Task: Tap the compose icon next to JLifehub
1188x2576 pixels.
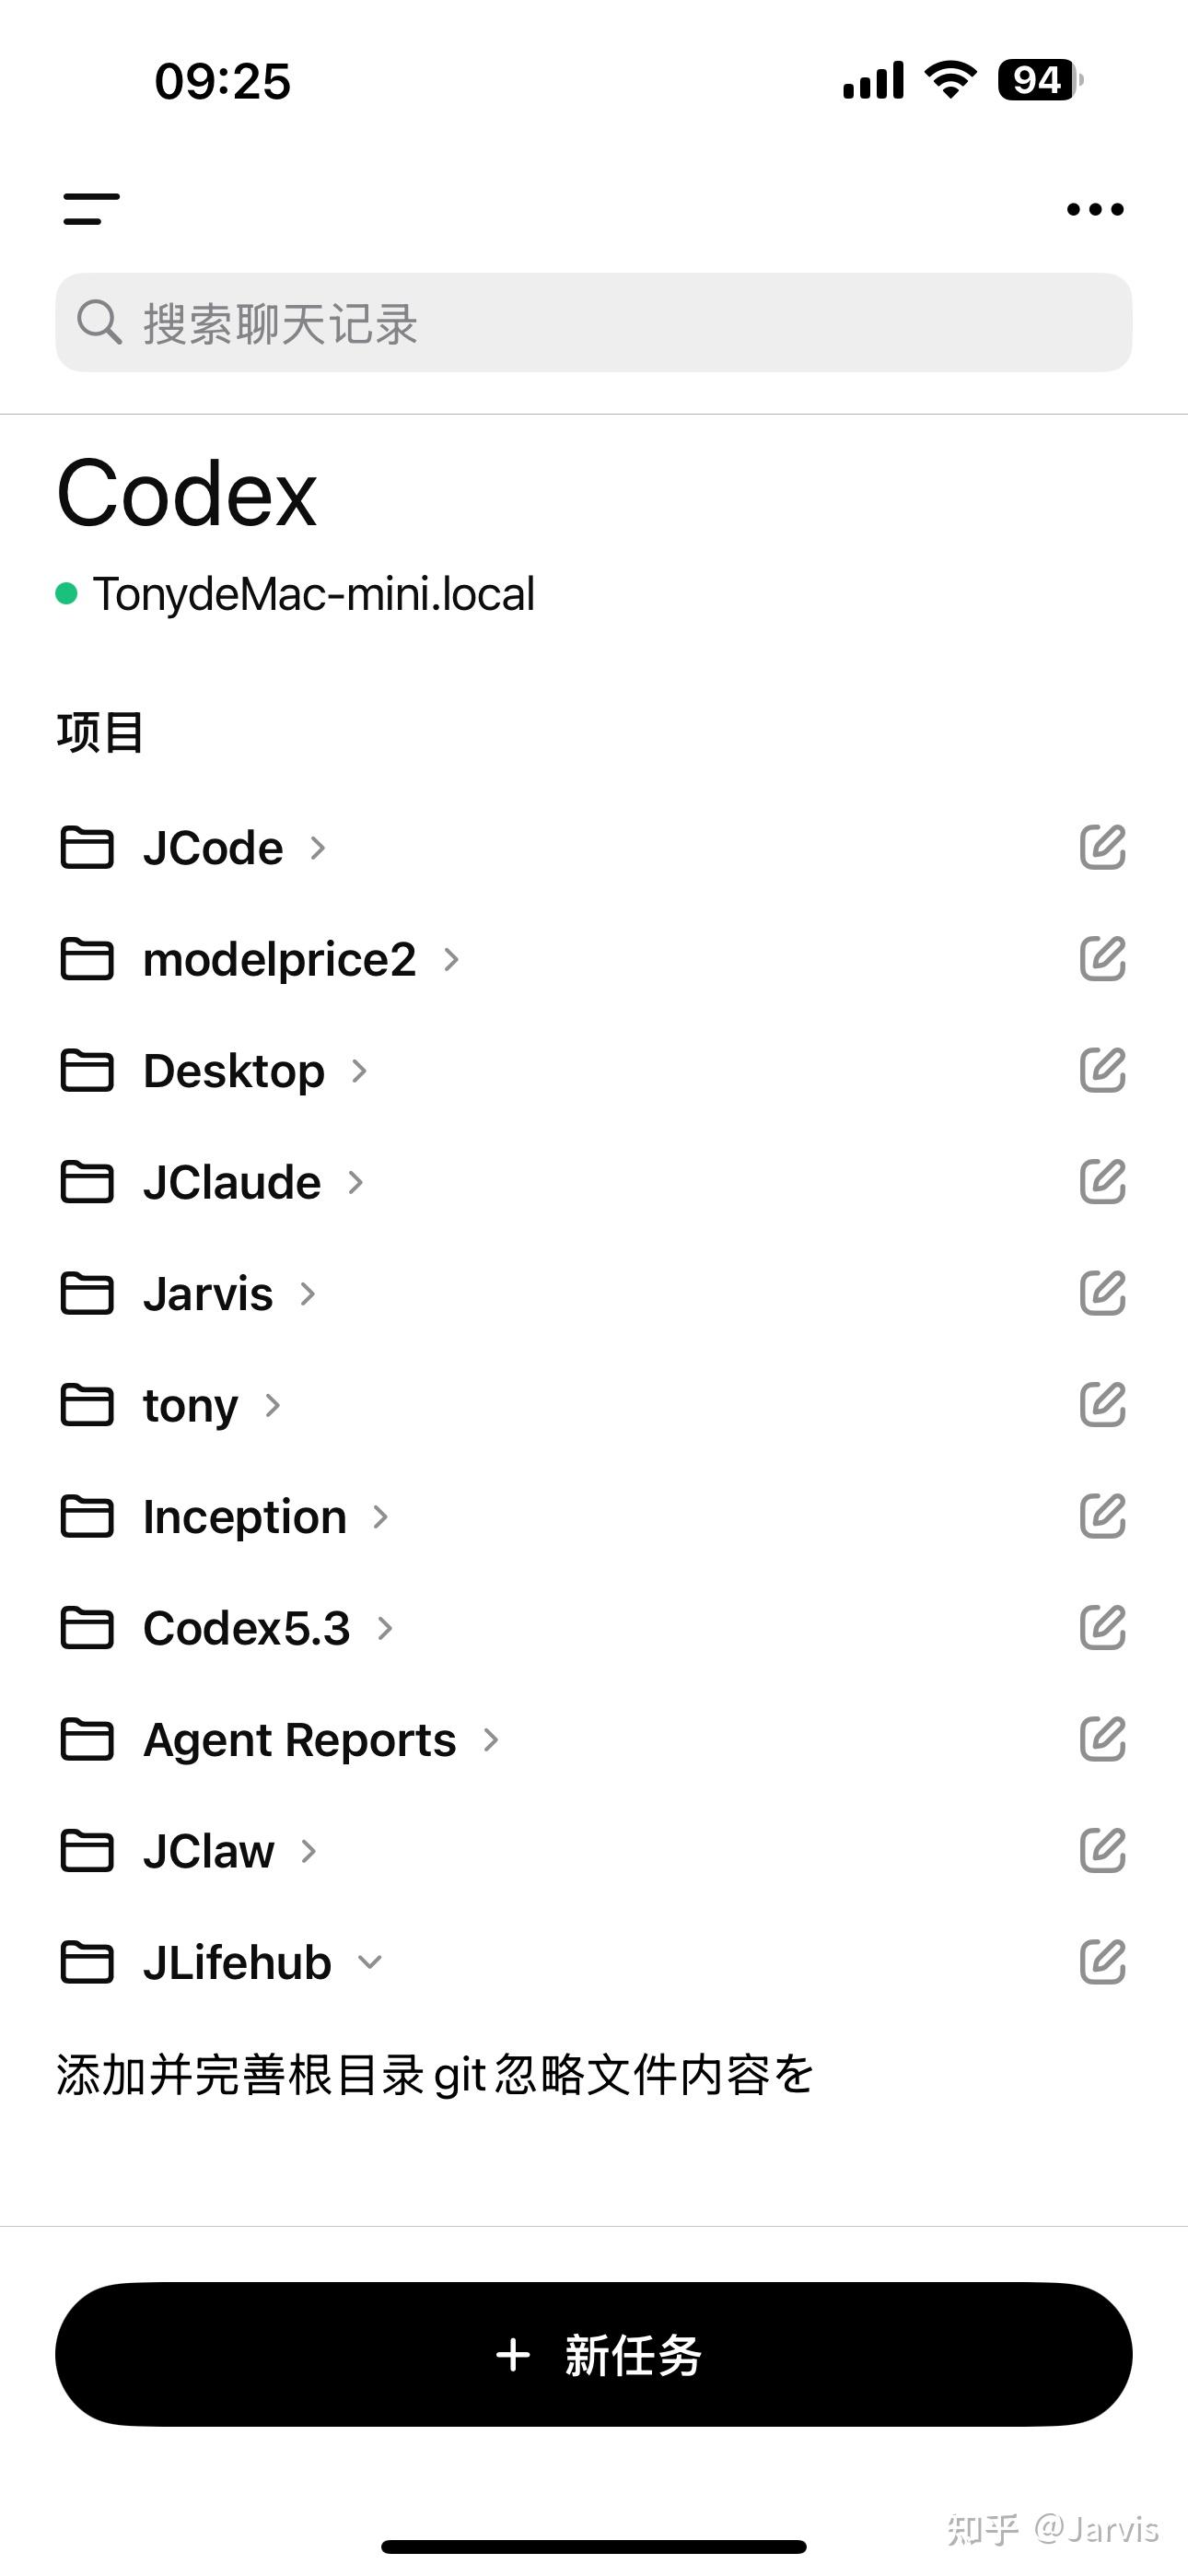Action: (x=1102, y=1962)
